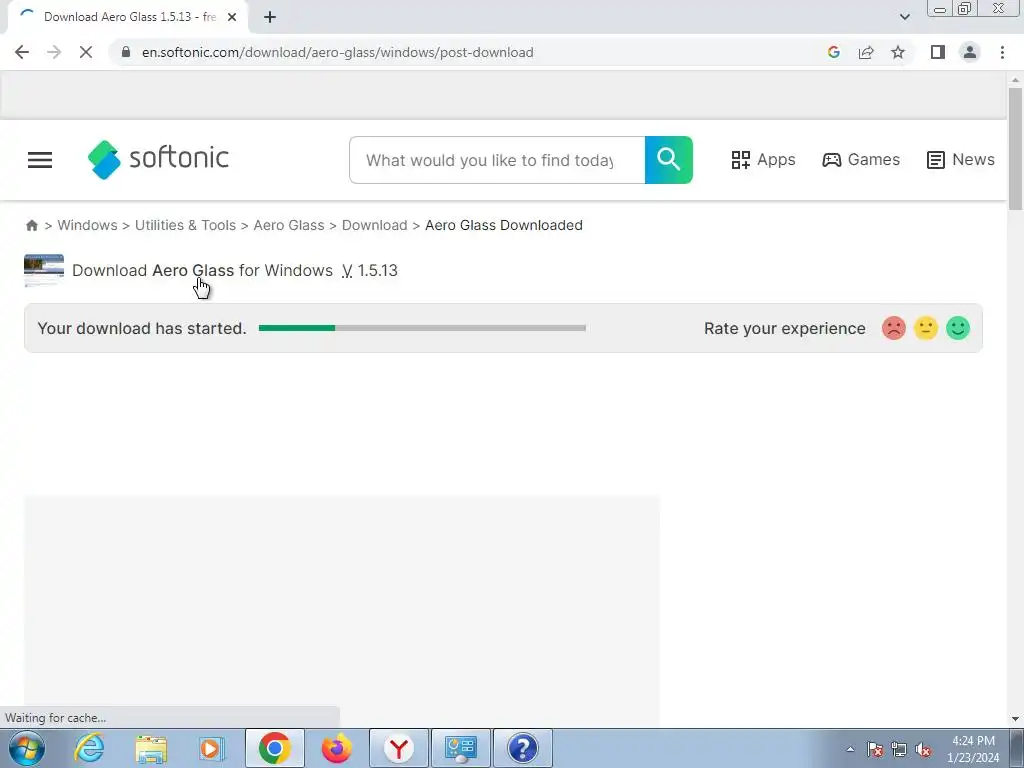Open the News section
Screen dimensions: 1024x768
(961, 159)
